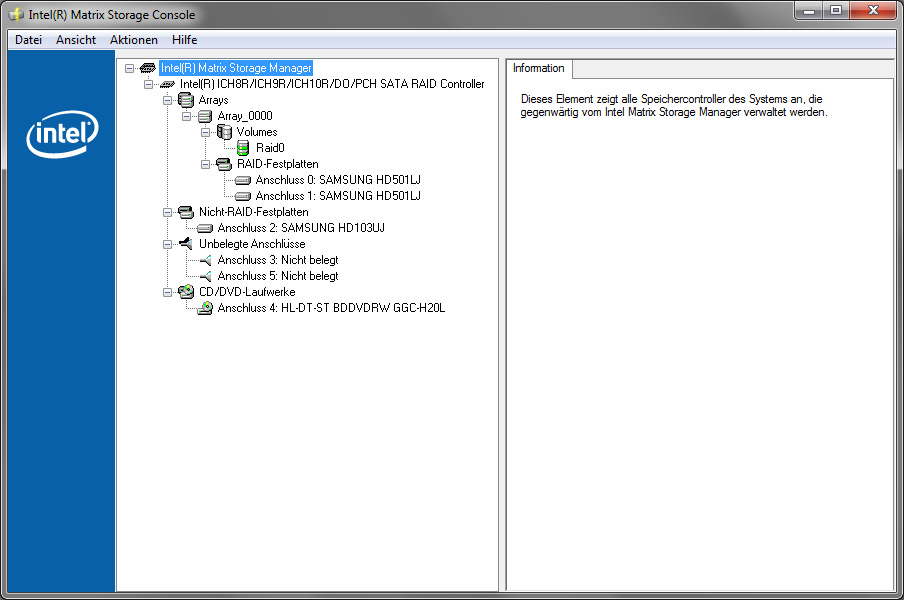Select the 'Unbelegte Anschlüsse' label
This screenshot has width=904, height=600.
coord(252,244)
